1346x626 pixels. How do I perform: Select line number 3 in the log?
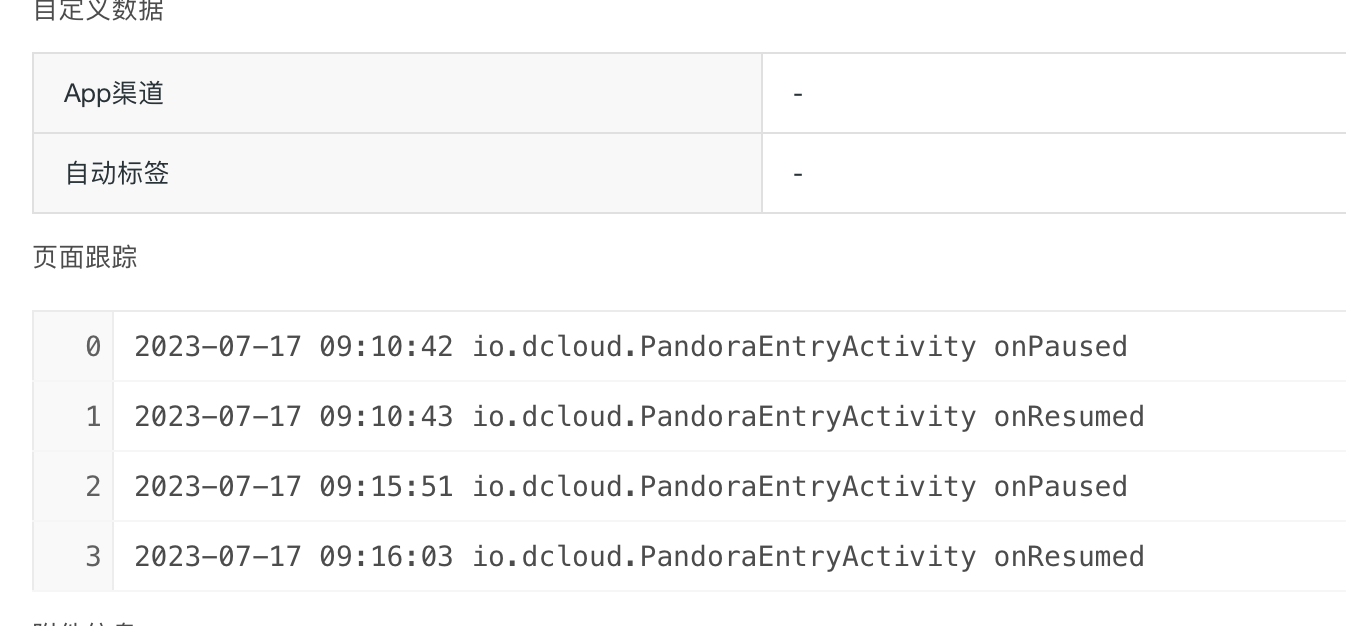tap(93, 556)
